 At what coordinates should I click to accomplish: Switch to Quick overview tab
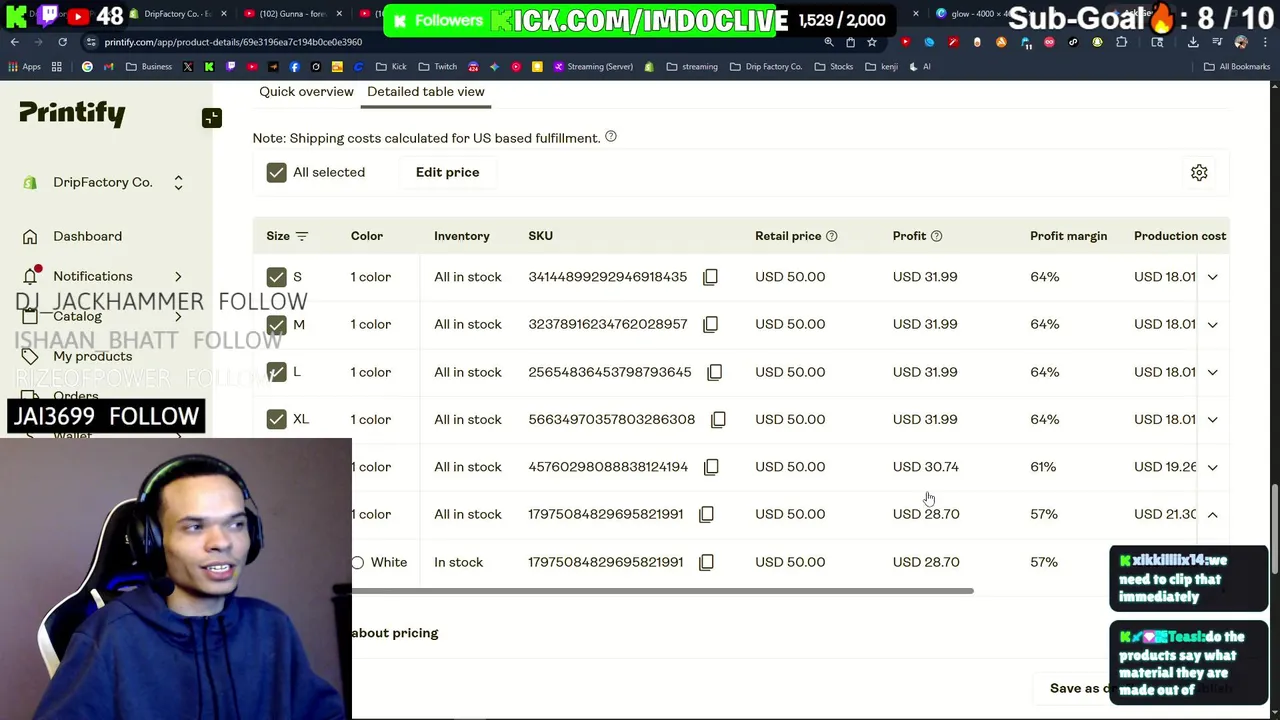[x=306, y=91]
